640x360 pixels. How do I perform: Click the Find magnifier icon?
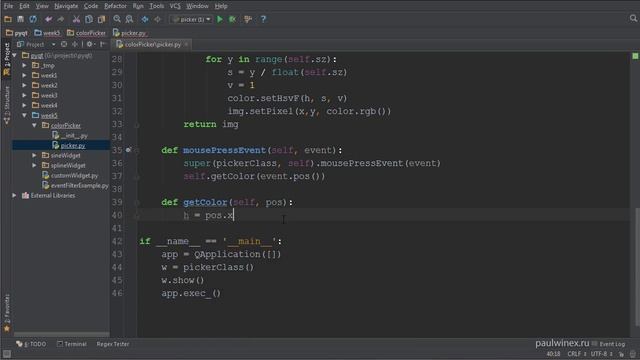pyautogui.click(x=117, y=19)
